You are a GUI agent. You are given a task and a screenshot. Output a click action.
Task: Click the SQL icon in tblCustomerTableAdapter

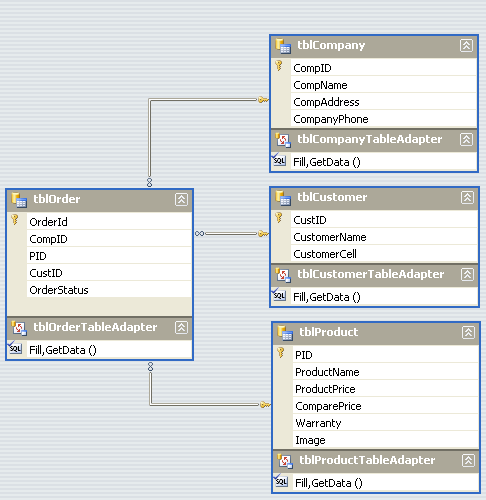coord(279,295)
